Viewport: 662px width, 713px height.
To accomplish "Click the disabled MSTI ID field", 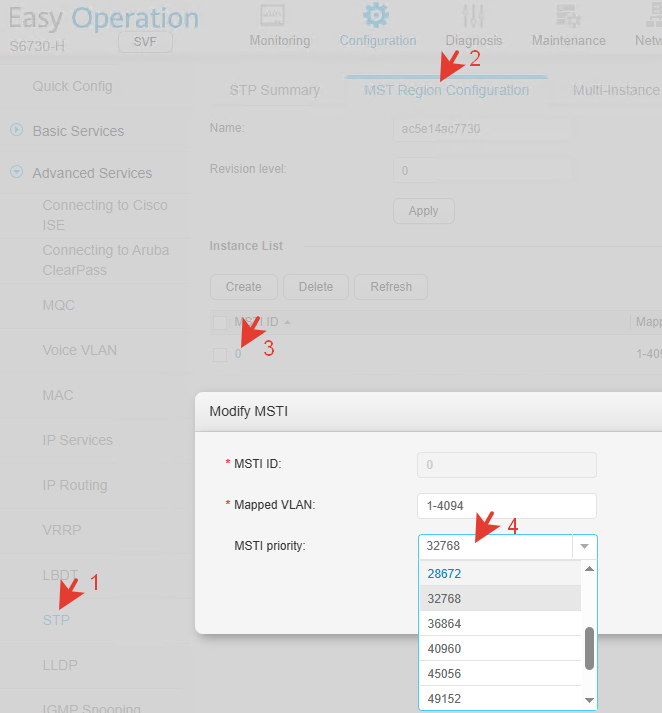I will (507, 465).
